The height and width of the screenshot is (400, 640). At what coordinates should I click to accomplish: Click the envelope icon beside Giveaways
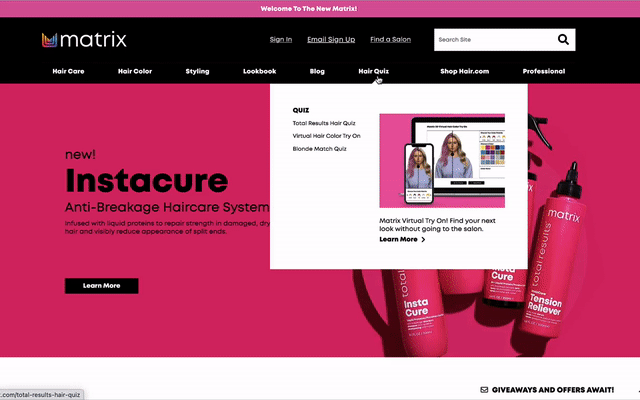coord(484,390)
